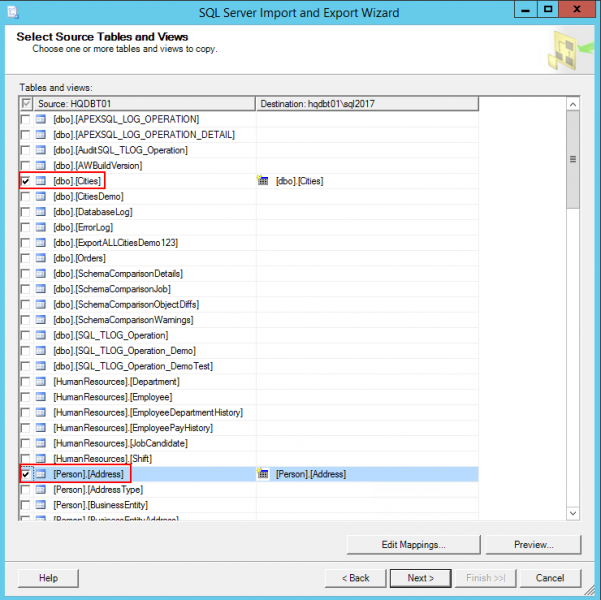This screenshot has width=601, height=600.
Task: Click the table icon beside [Person].[BusinessEntity]
Action: coord(41,505)
